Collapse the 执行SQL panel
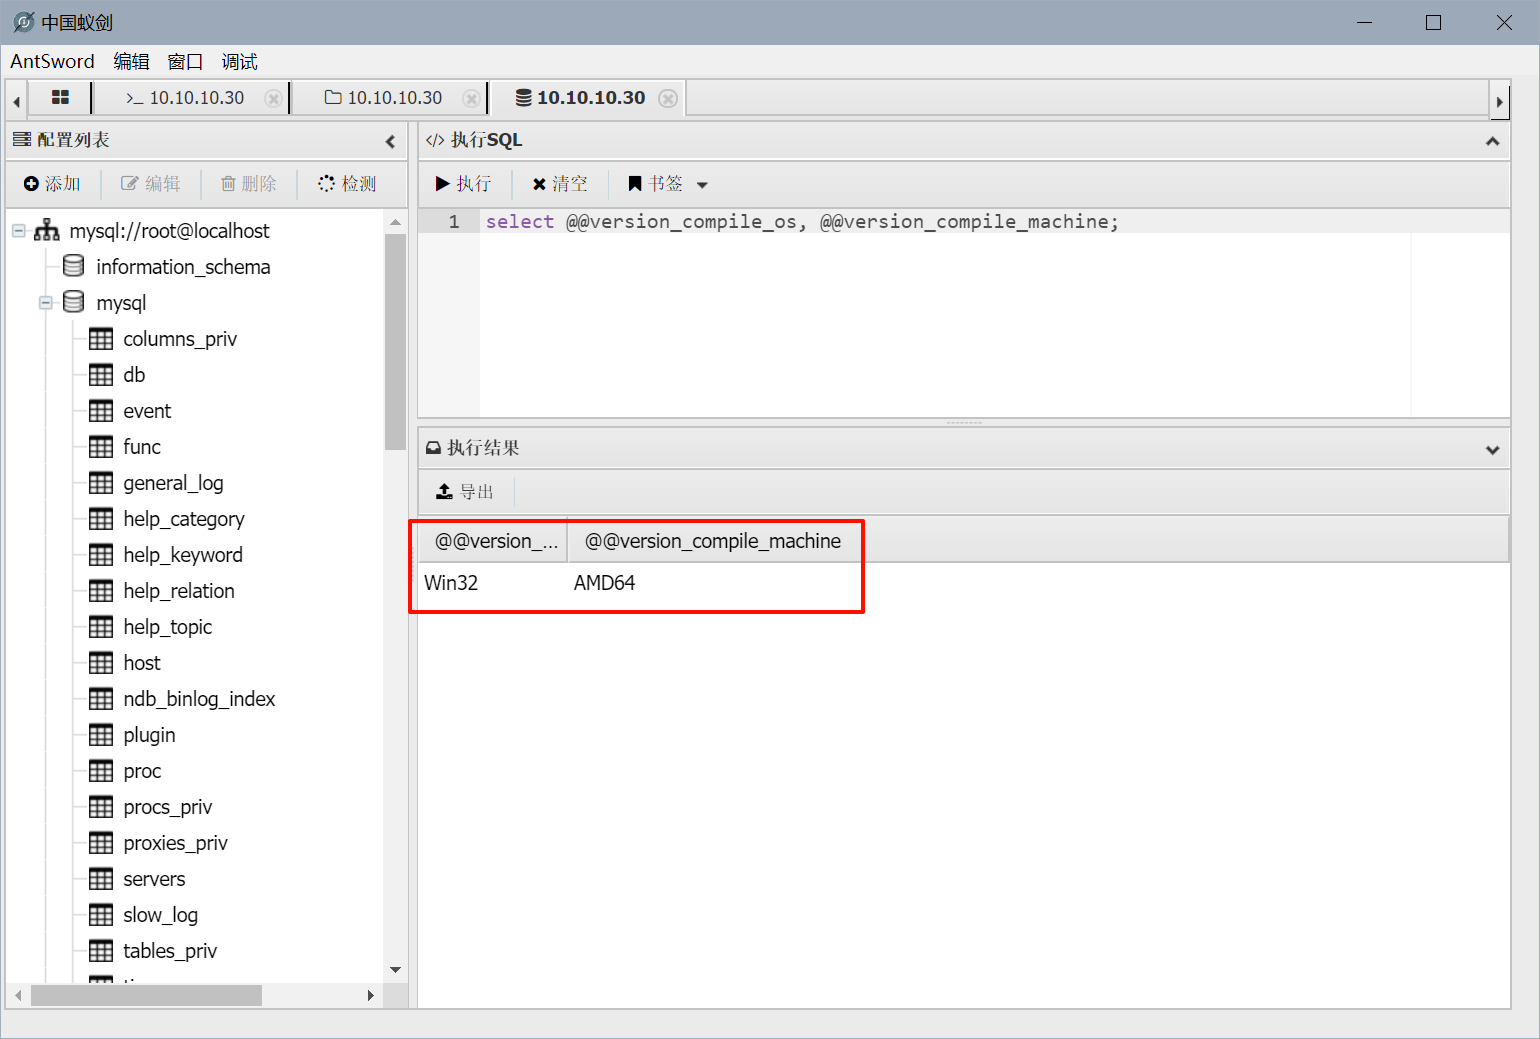Image resolution: width=1540 pixels, height=1039 pixels. click(x=1492, y=141)
